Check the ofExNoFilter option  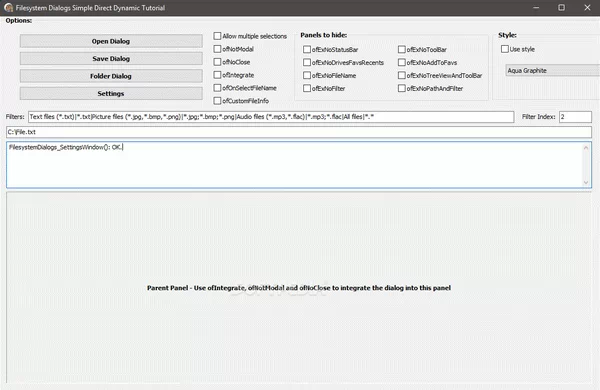click(307, 88)
